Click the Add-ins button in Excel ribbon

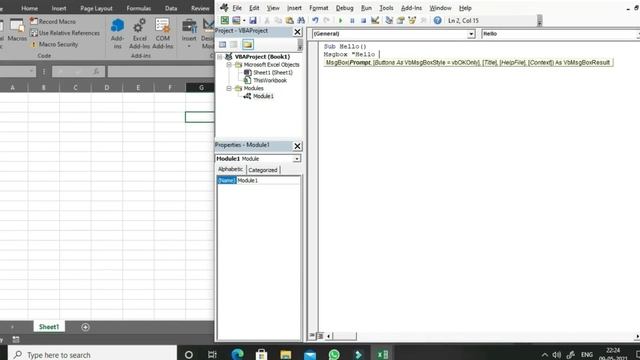point(117,34)
